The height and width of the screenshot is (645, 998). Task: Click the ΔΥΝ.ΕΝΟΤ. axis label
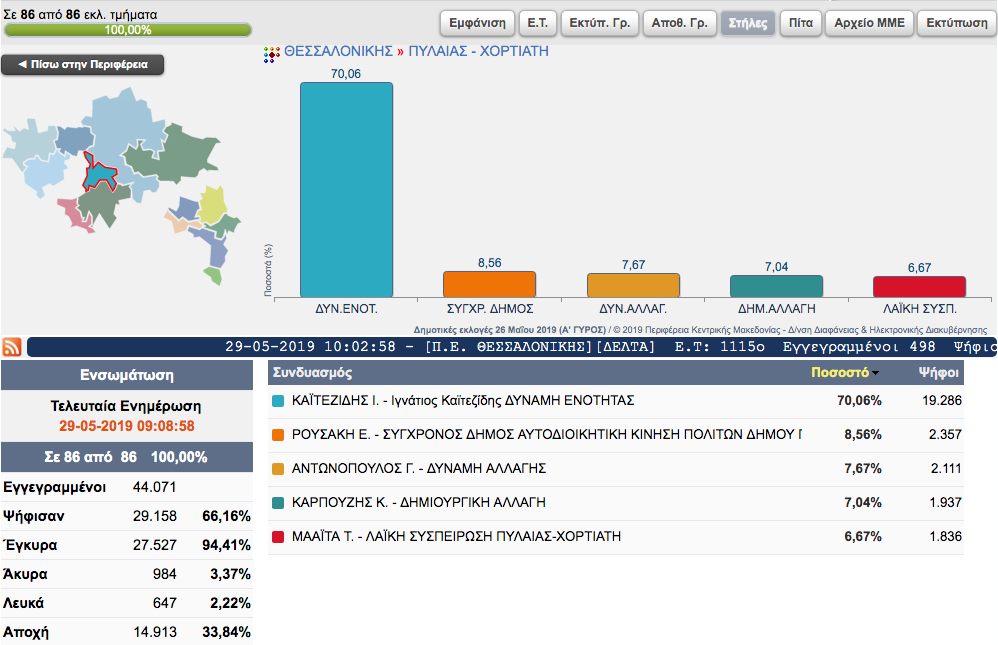346,309
